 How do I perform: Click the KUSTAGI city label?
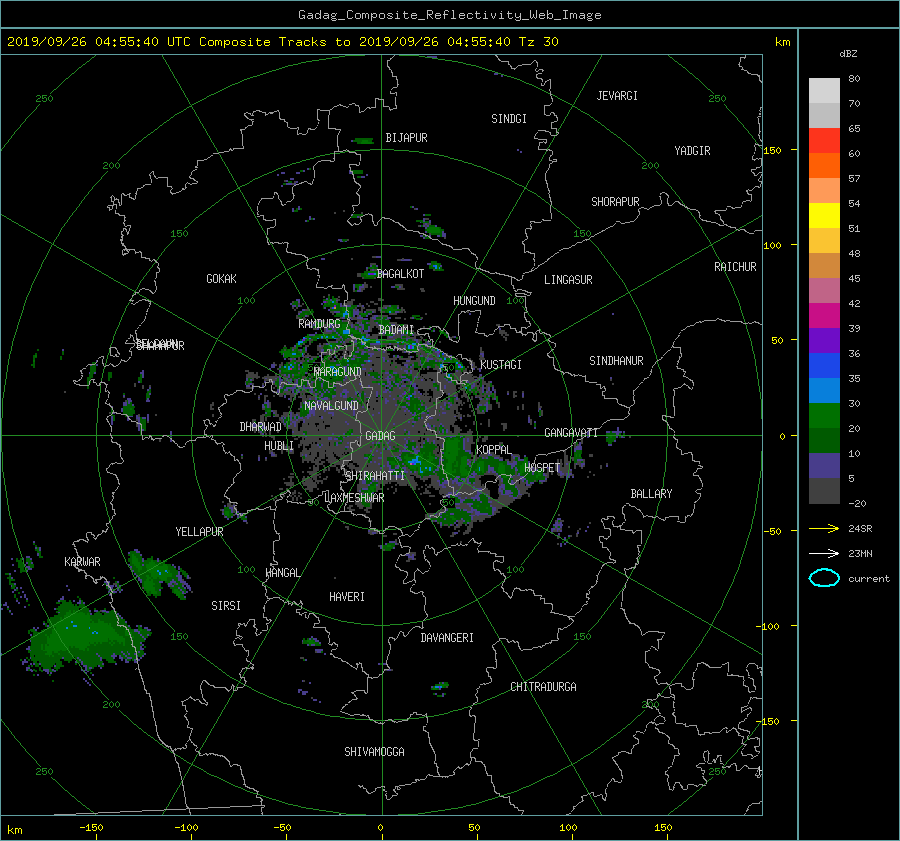[x=501, y=365]
